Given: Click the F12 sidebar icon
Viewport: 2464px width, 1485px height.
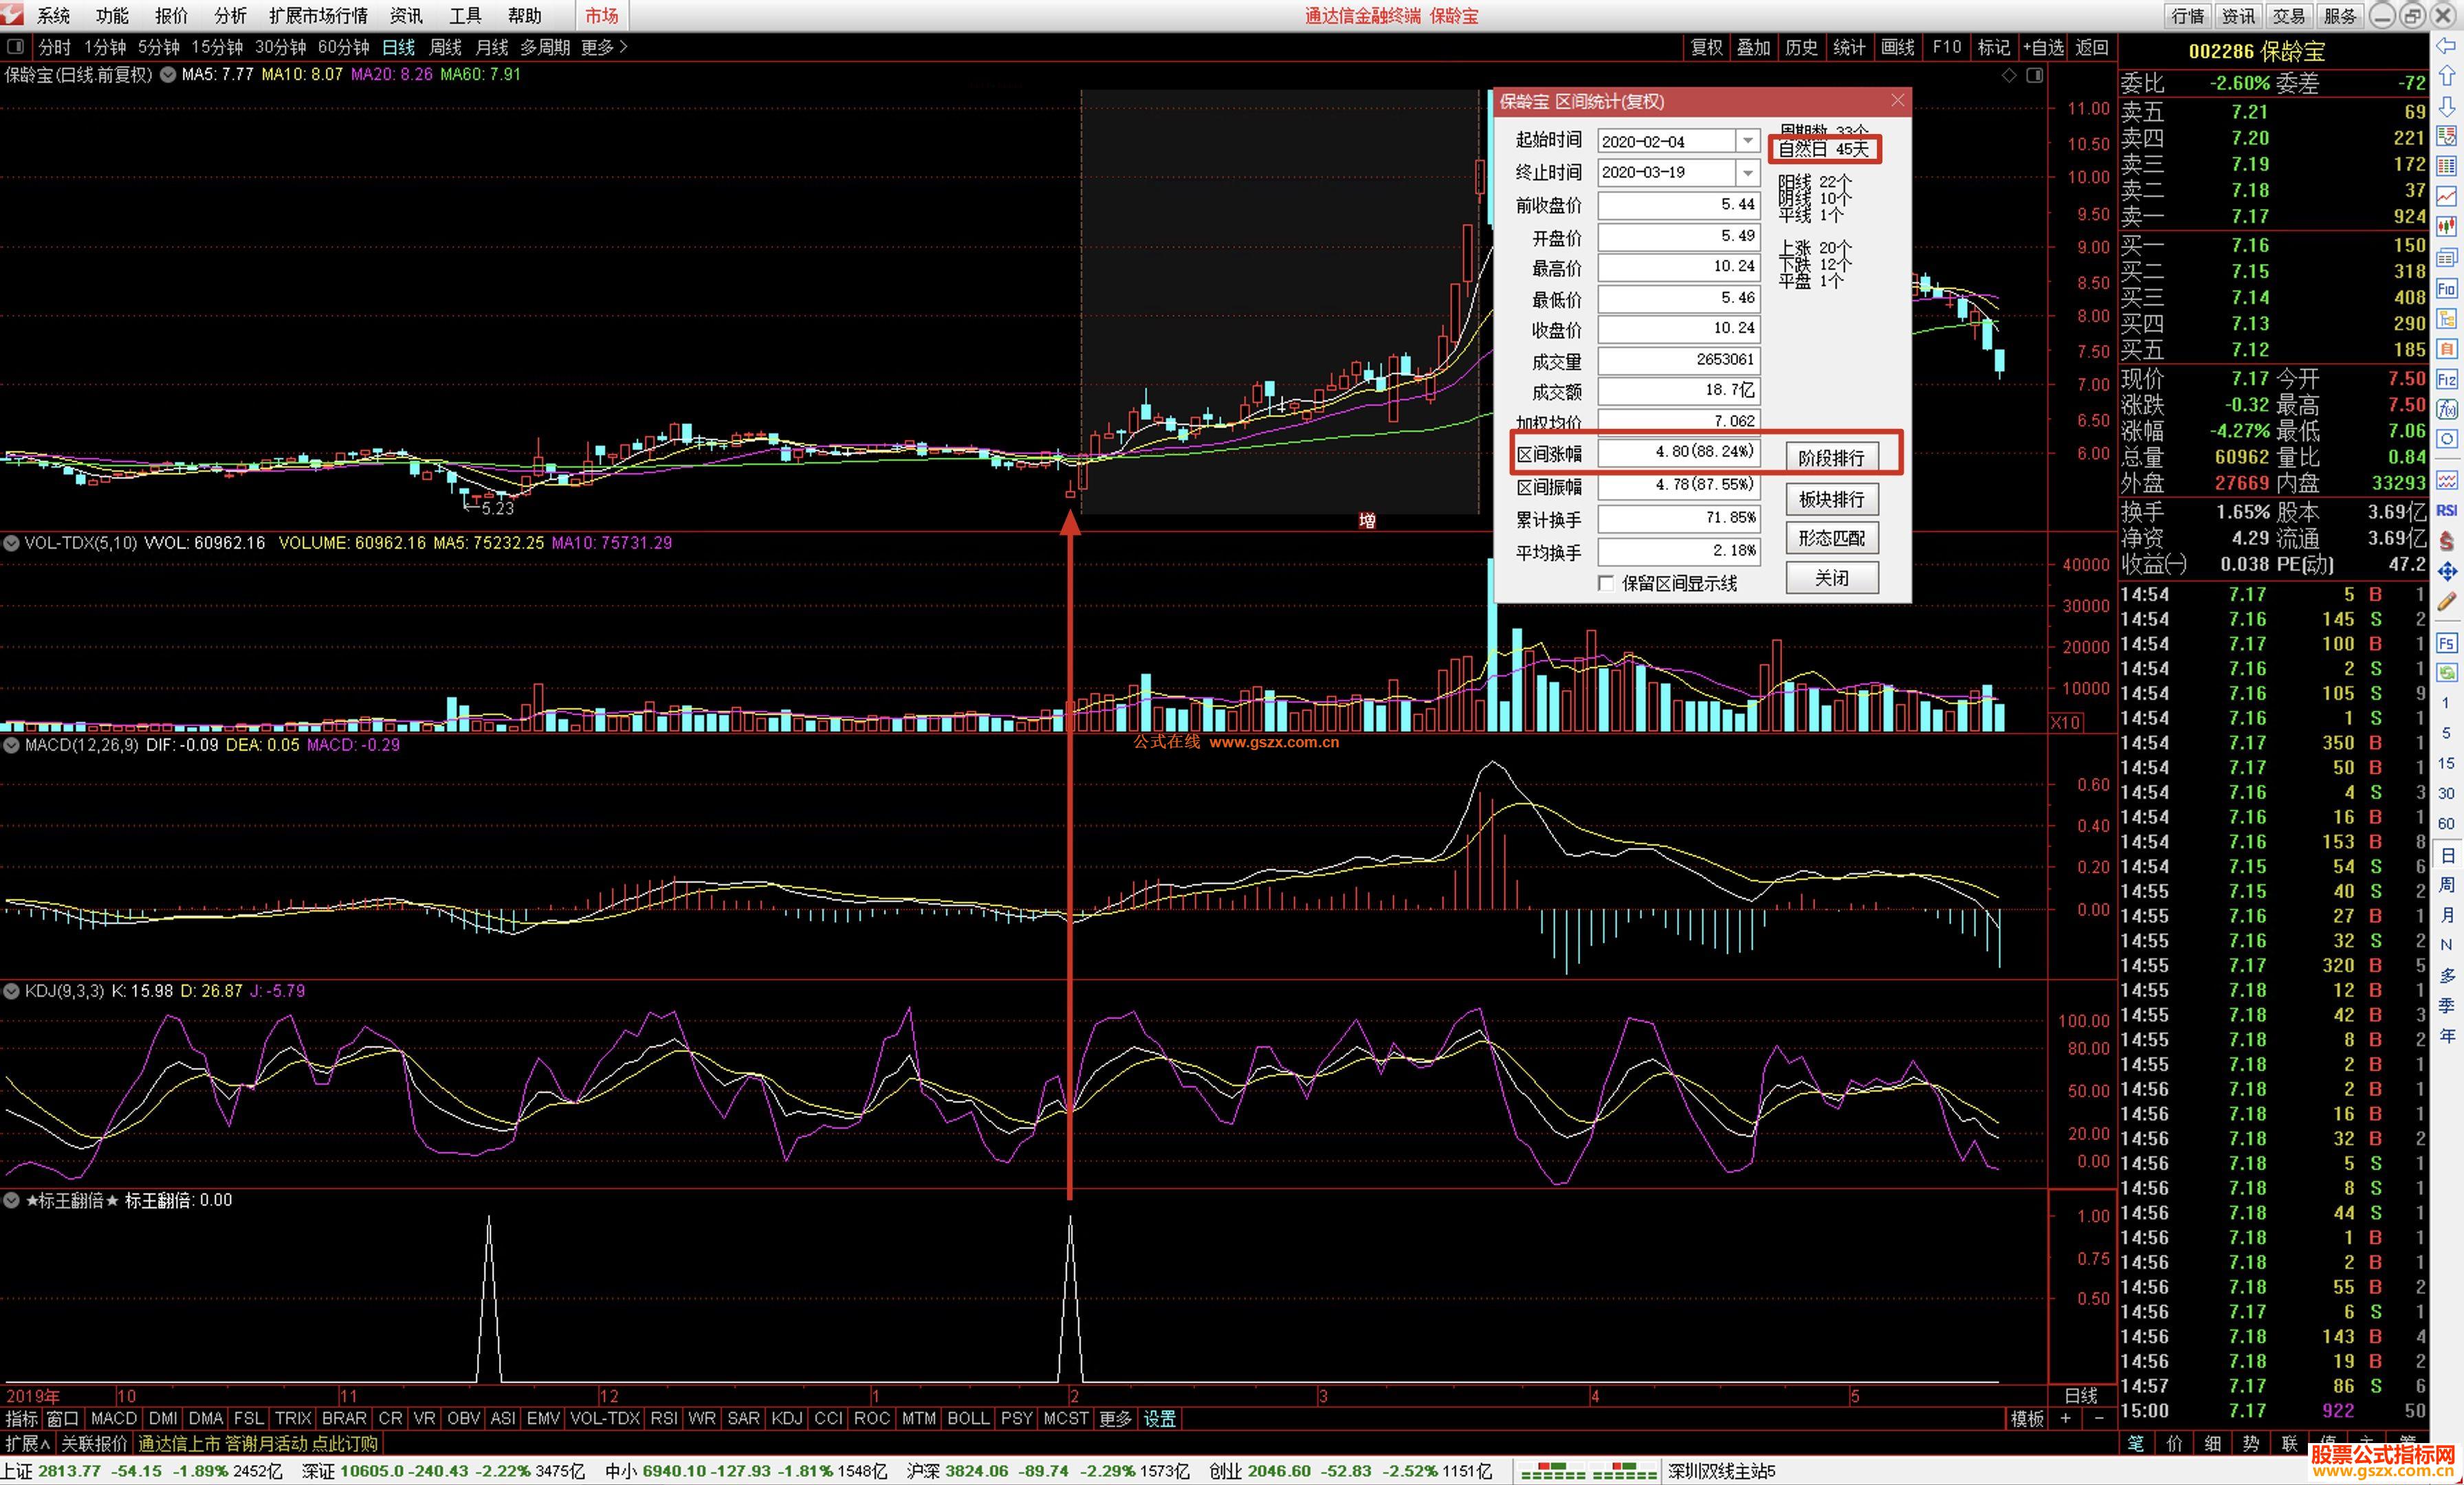Looking at the screenshot, I should pos(2447,379).
